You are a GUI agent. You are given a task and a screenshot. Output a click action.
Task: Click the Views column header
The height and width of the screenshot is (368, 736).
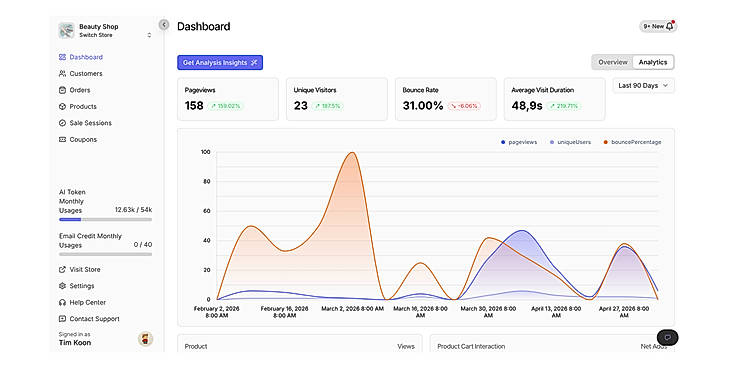click(x=406, y=346)
